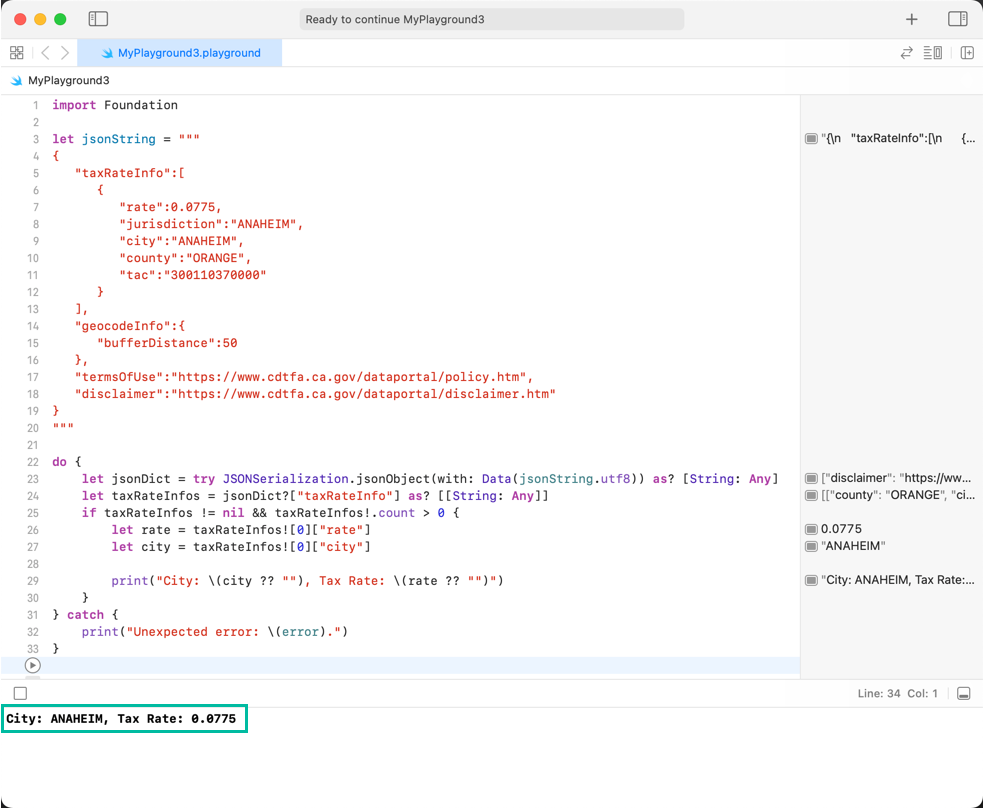Show quick look for jsonString result

pyautogui.click(x=811, y=139)
